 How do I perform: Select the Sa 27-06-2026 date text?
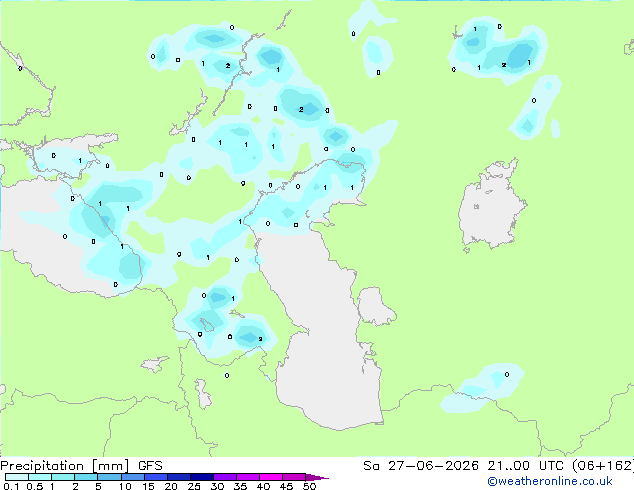[x=421, y=466]
